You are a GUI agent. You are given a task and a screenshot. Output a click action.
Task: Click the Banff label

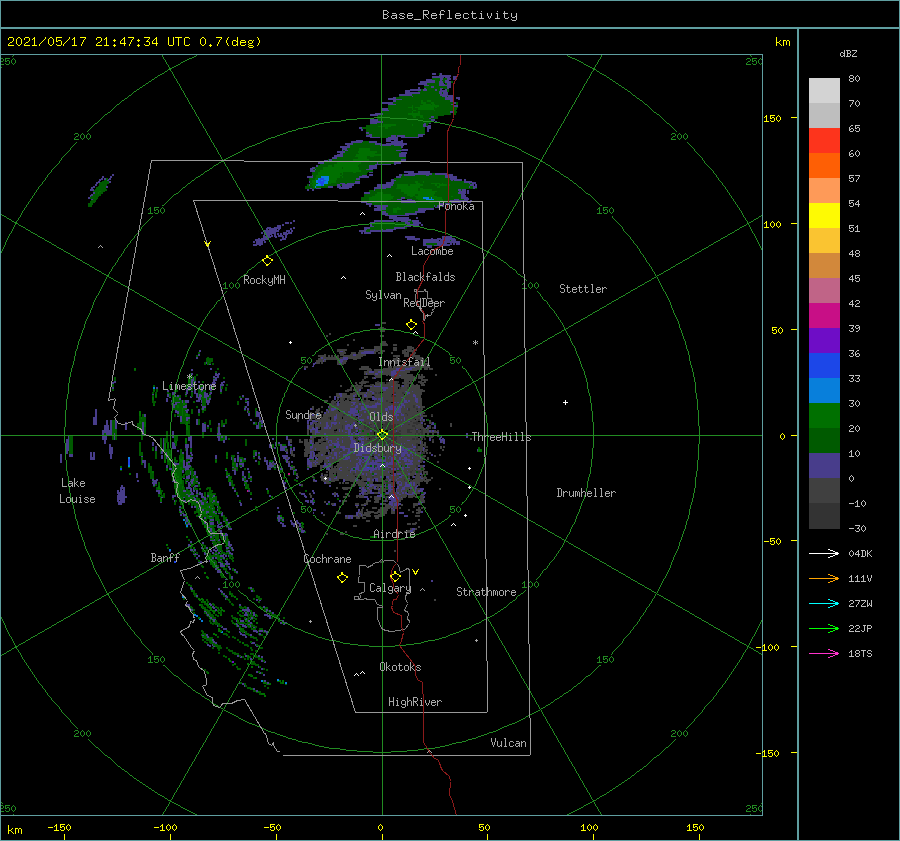165,558
